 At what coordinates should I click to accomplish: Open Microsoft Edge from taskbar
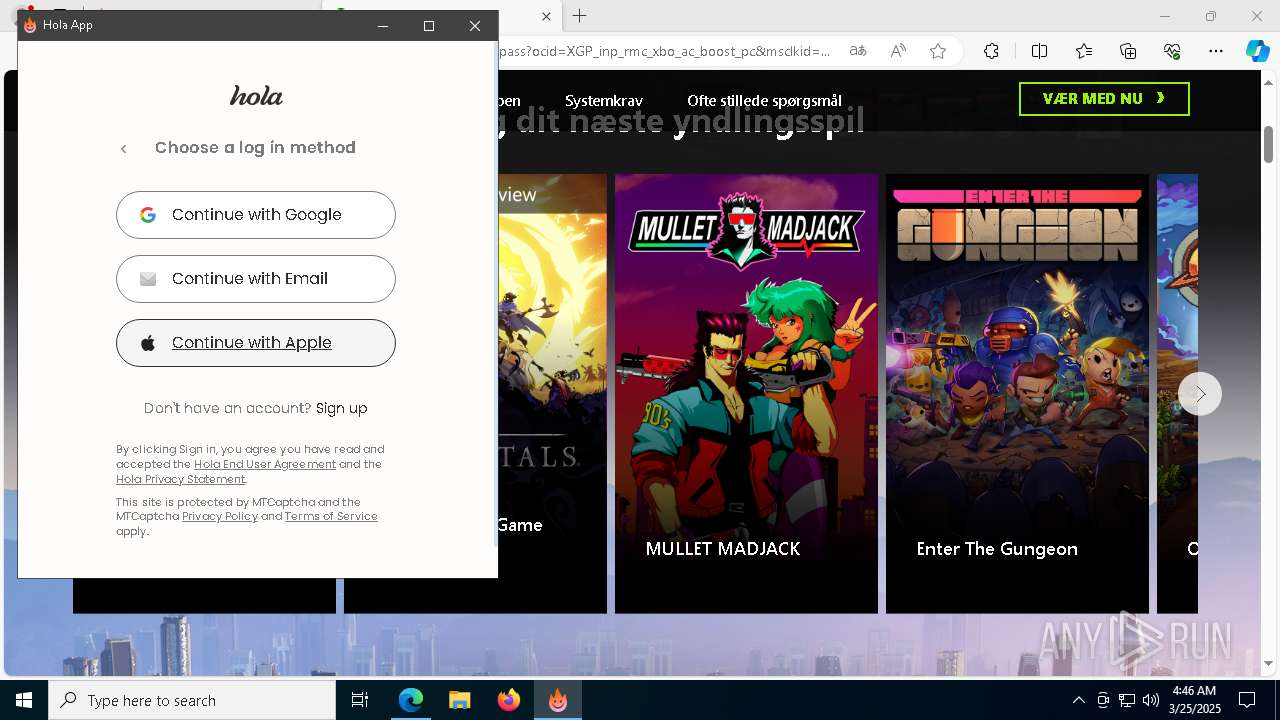(x=411, y=700)
